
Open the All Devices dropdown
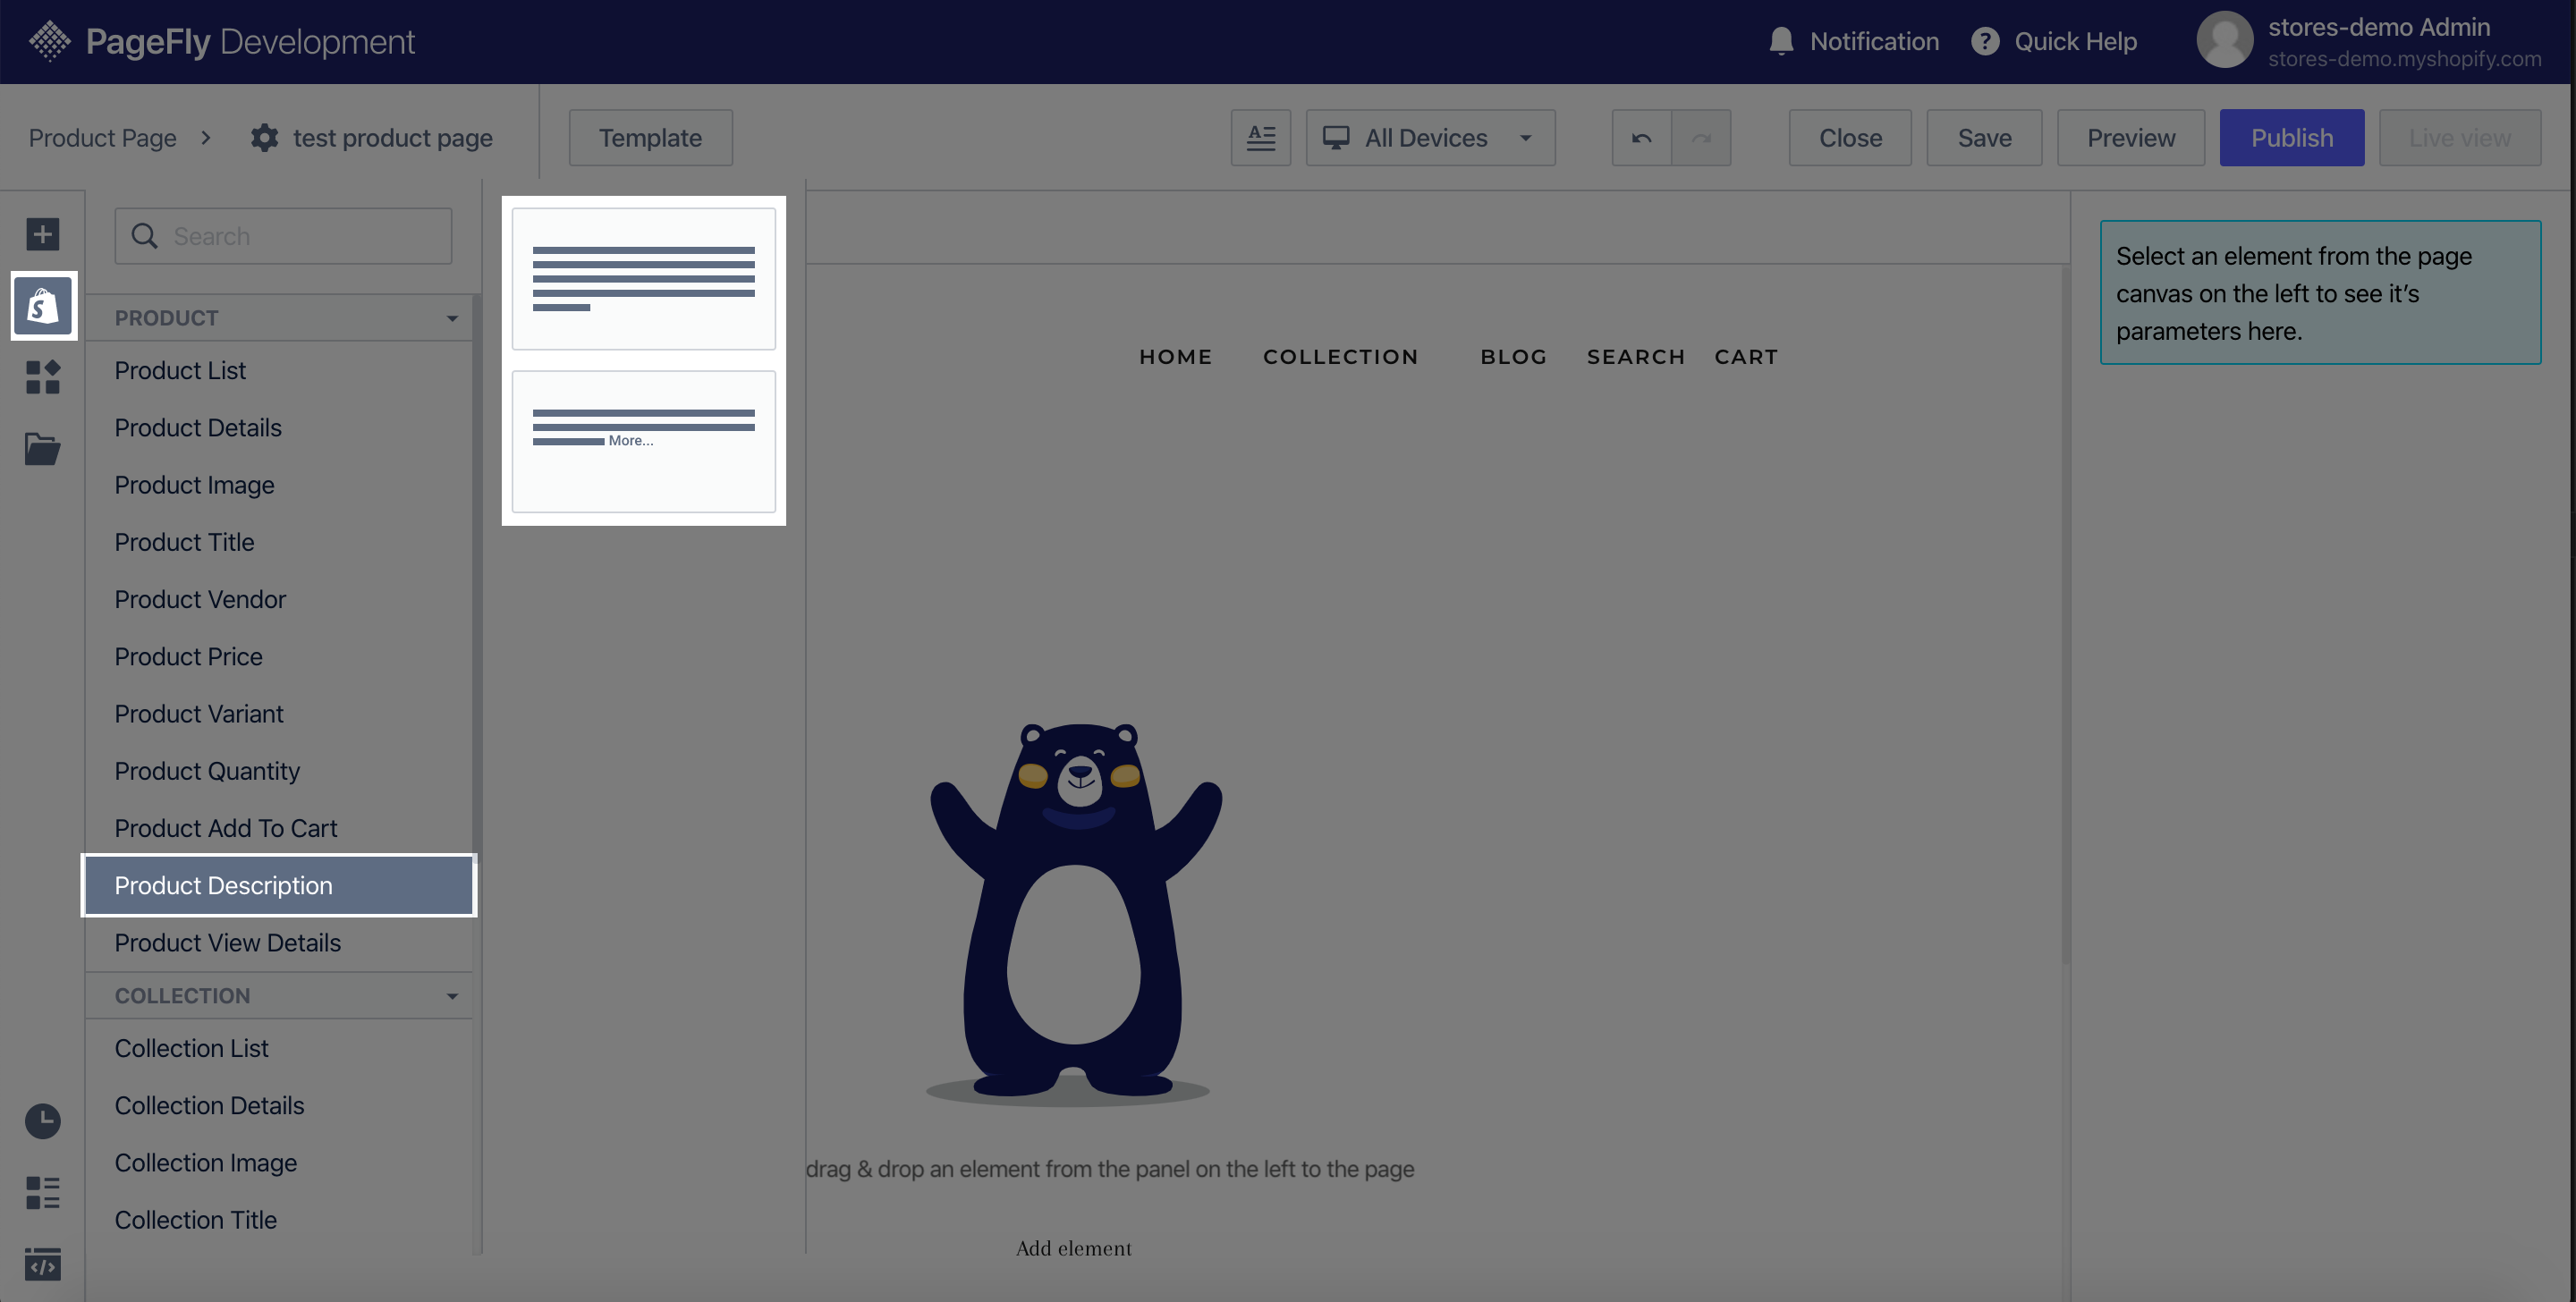click(1430, 137)
